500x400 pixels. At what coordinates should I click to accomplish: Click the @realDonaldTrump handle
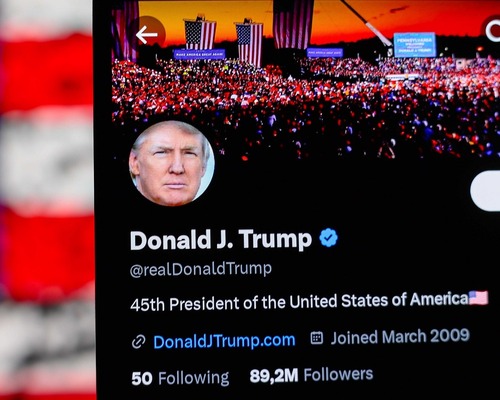coord(201,269)
